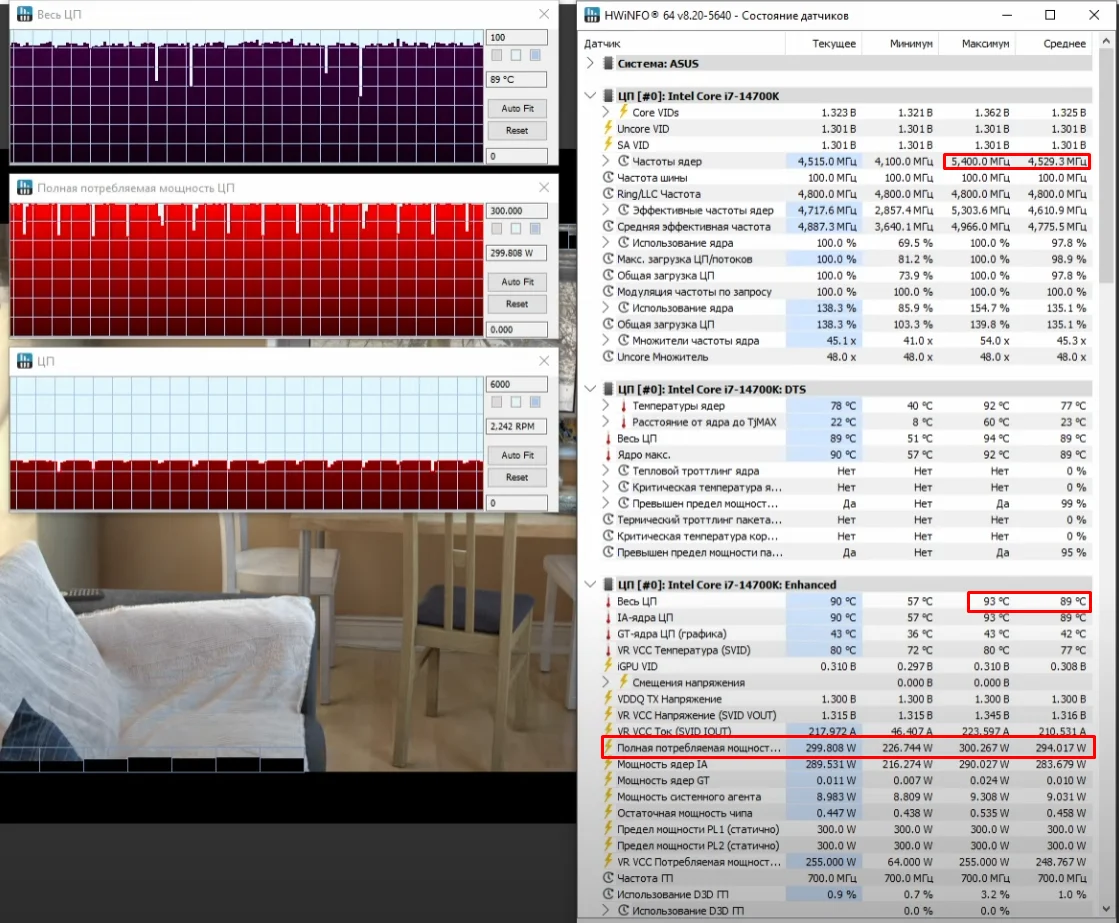Click Auto Fit in the Весь ЦП graph window
The height and width of the screenshot is (923, 1119).
(517, 109)
